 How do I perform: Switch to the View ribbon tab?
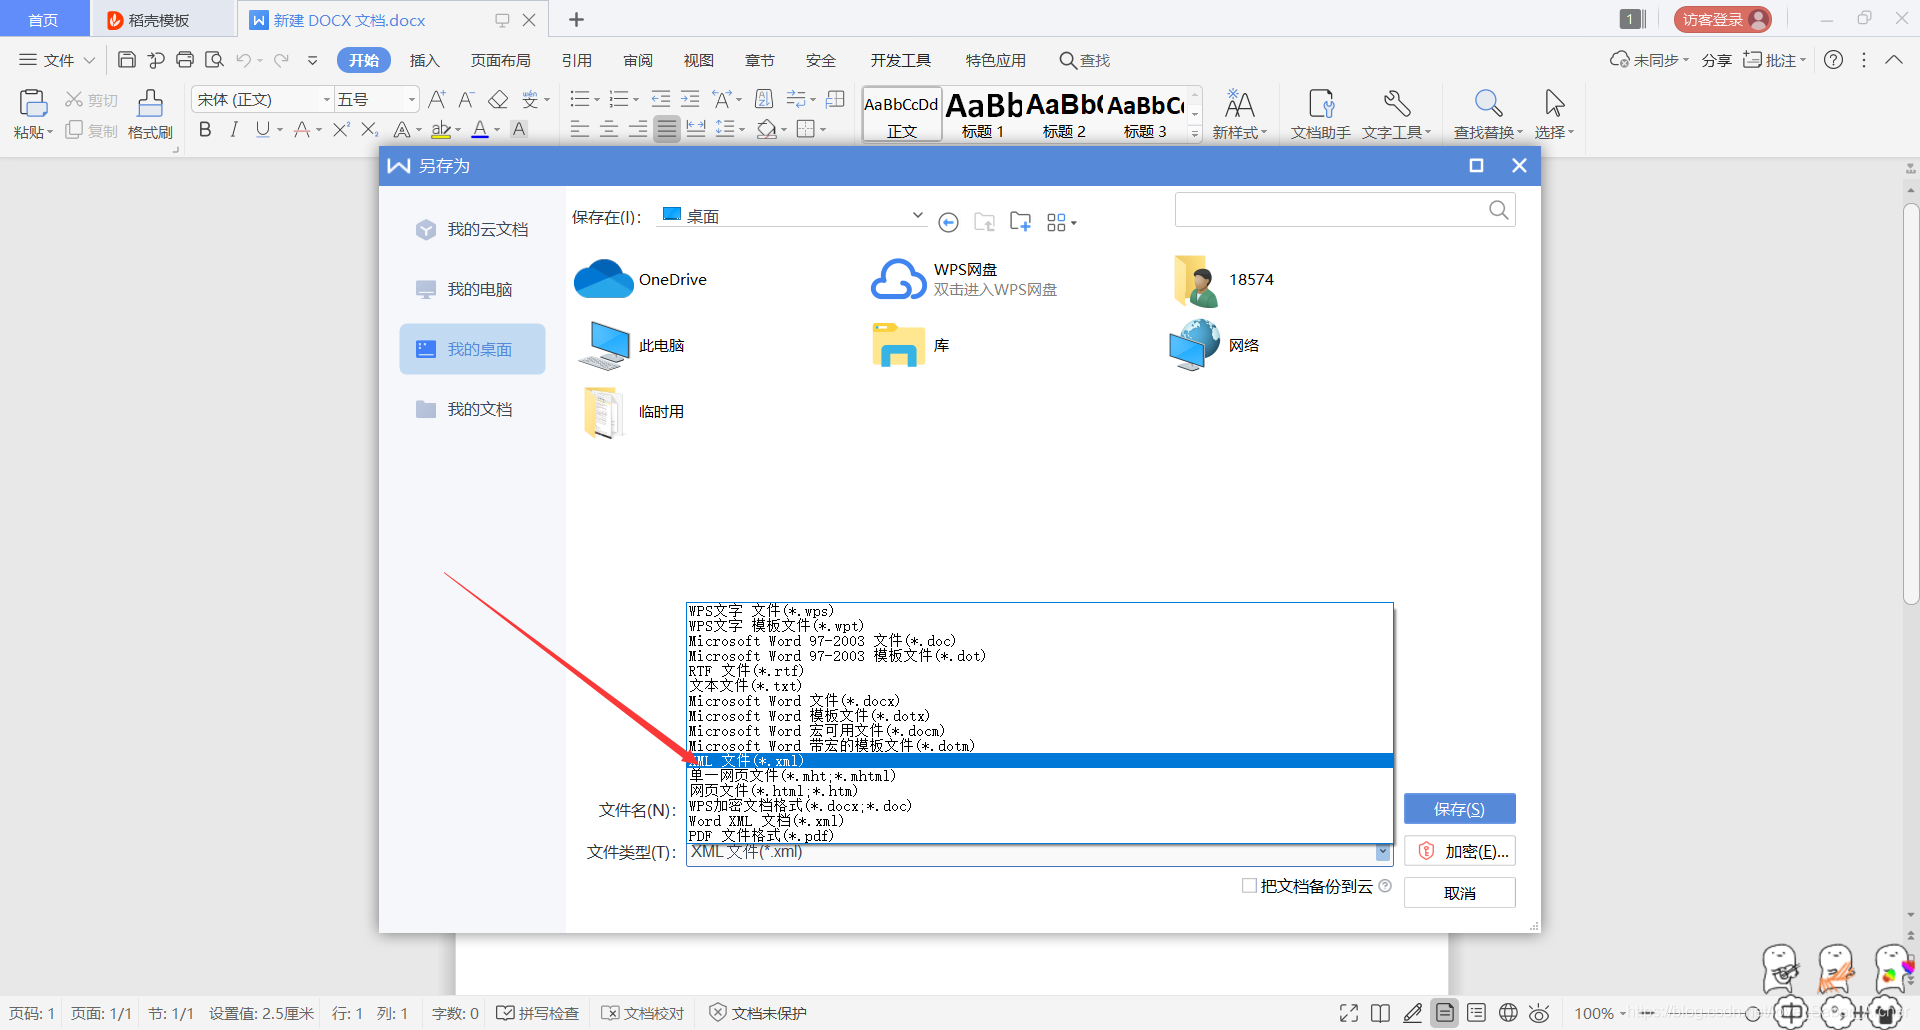click(699, 60)
